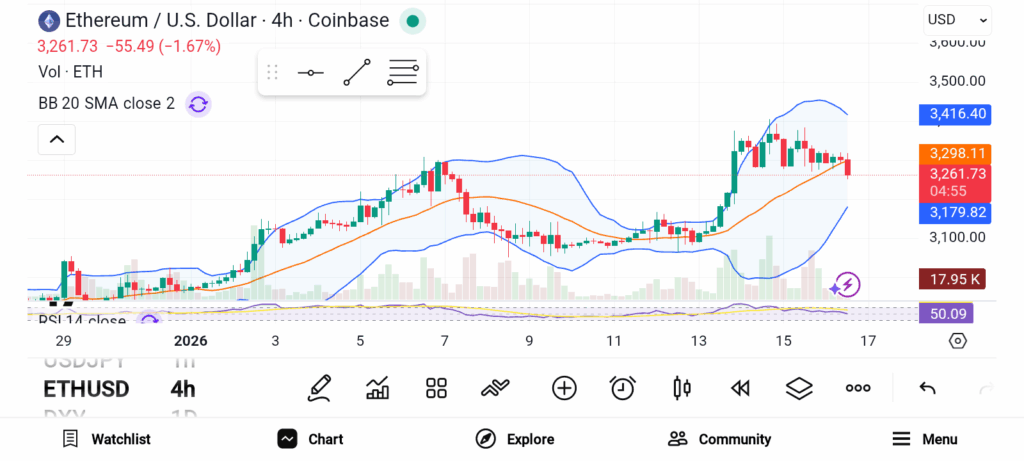Expand the three-dots more options menu

point(858,388)
